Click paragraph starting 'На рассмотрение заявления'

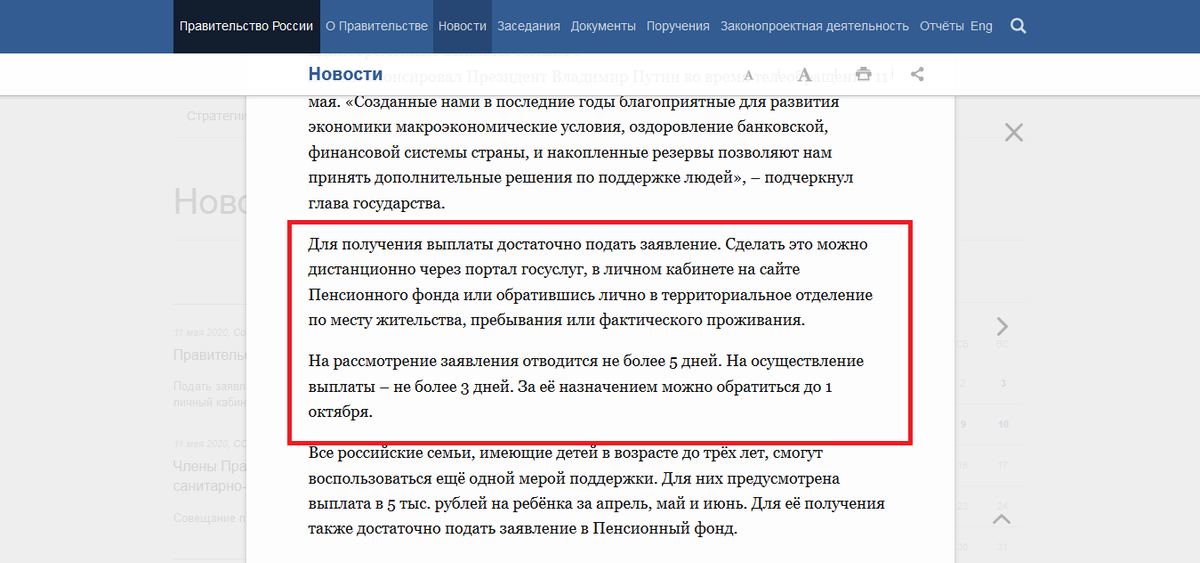(585, 385)
